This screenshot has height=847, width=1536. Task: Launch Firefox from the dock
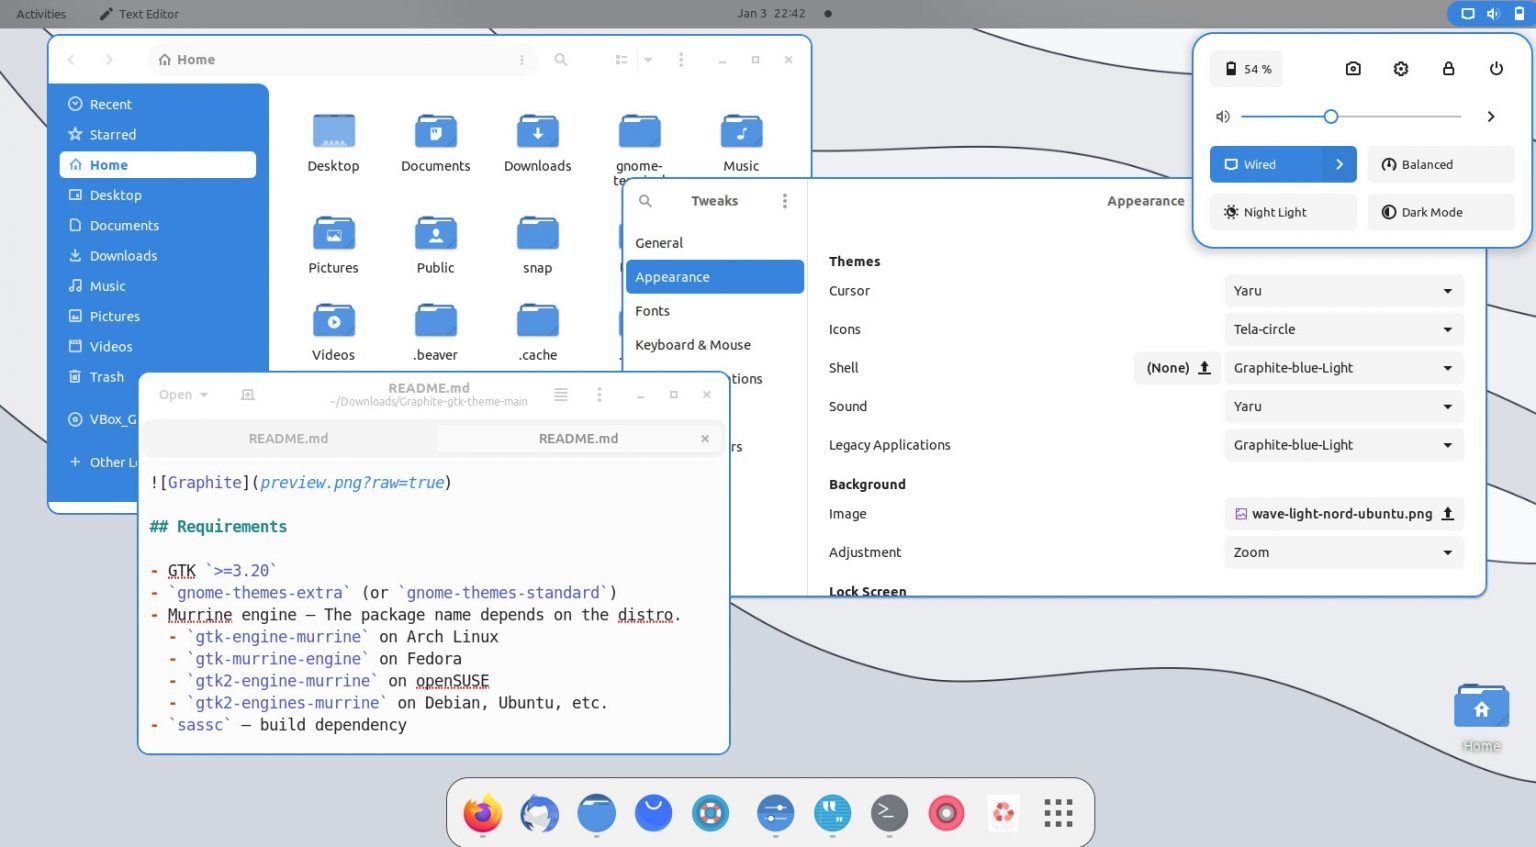point(482,813)
